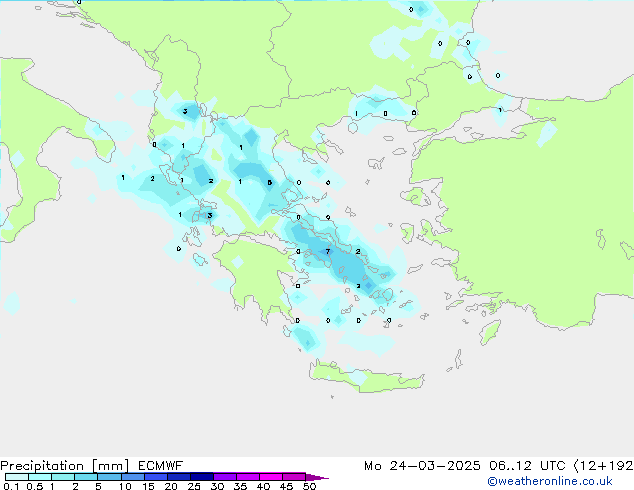Click the "5" precipitation value in central Greece
The image size is (634, 490).
click(x=270, y=183)
